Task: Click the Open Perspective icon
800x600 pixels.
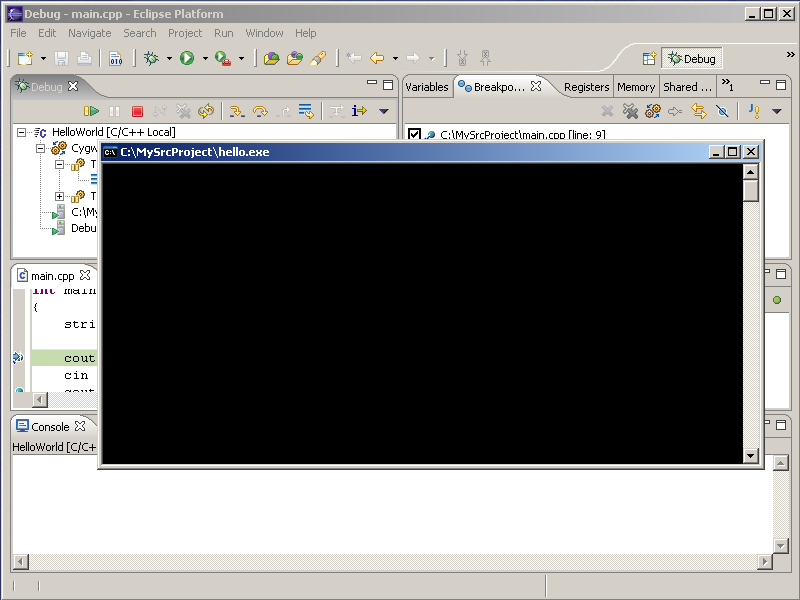Action: (649, 59)
